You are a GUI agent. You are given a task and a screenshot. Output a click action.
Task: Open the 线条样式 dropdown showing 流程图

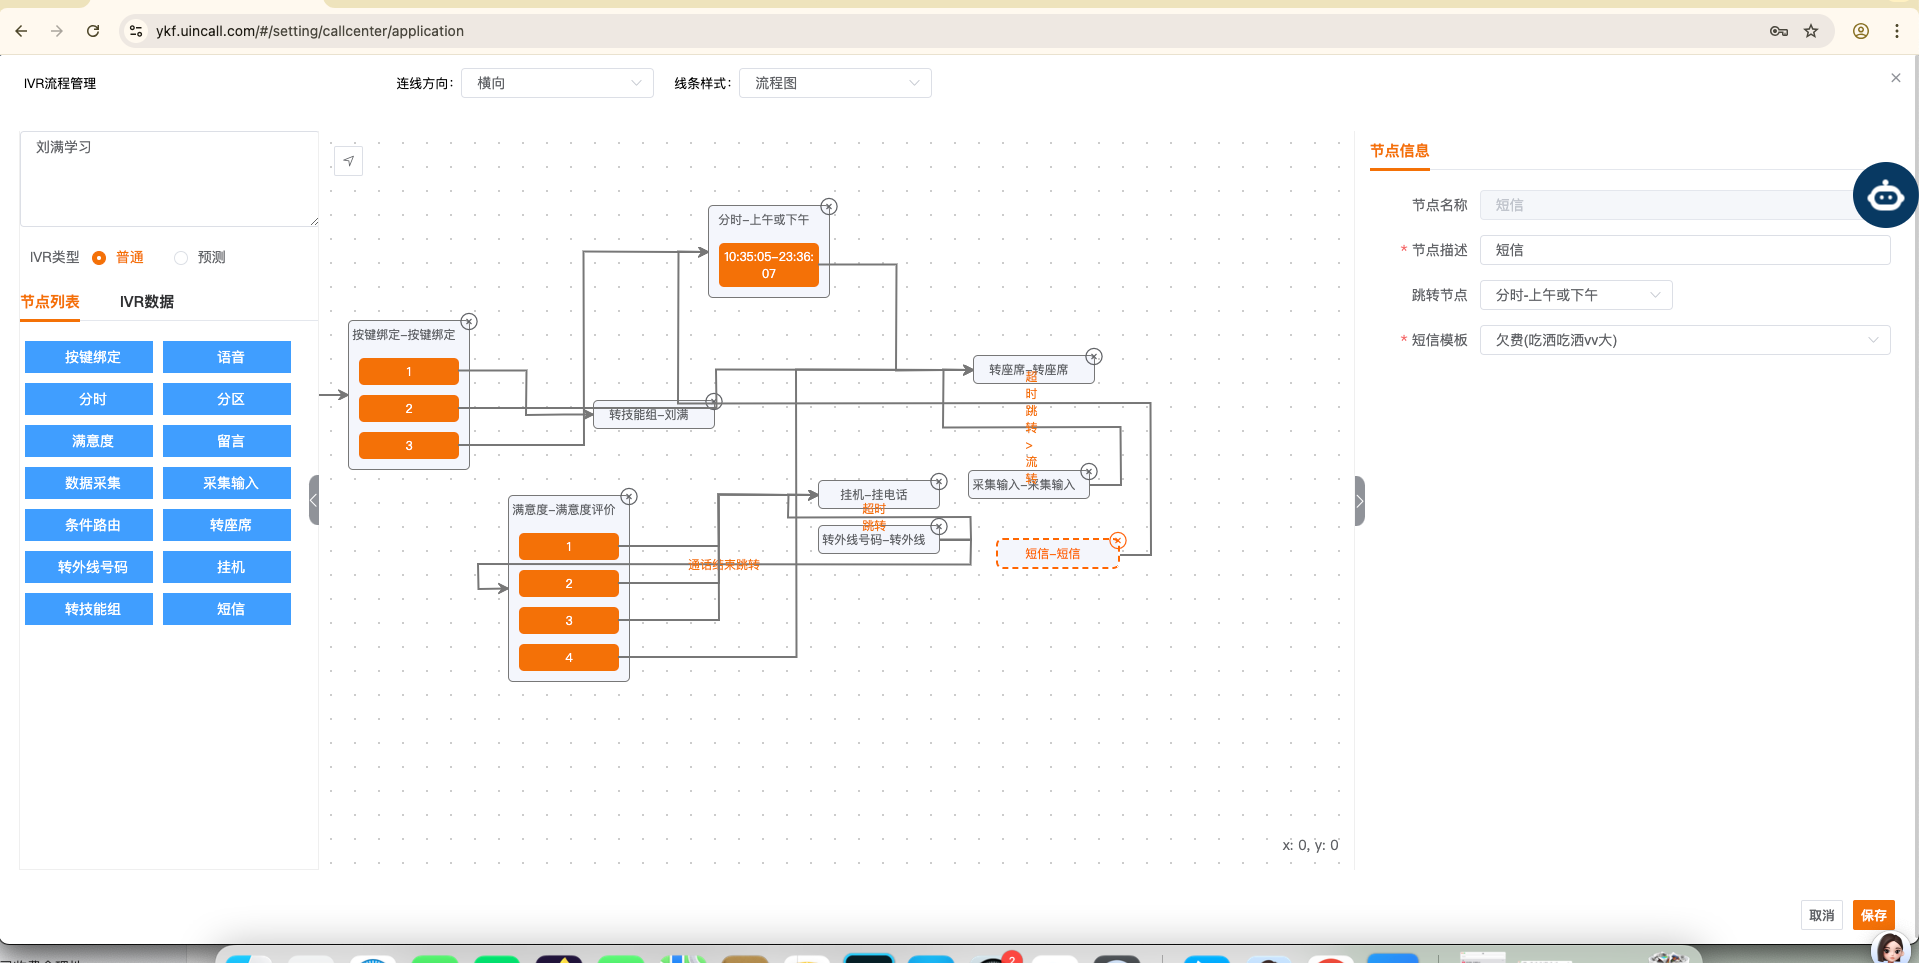tap(835, 83)
